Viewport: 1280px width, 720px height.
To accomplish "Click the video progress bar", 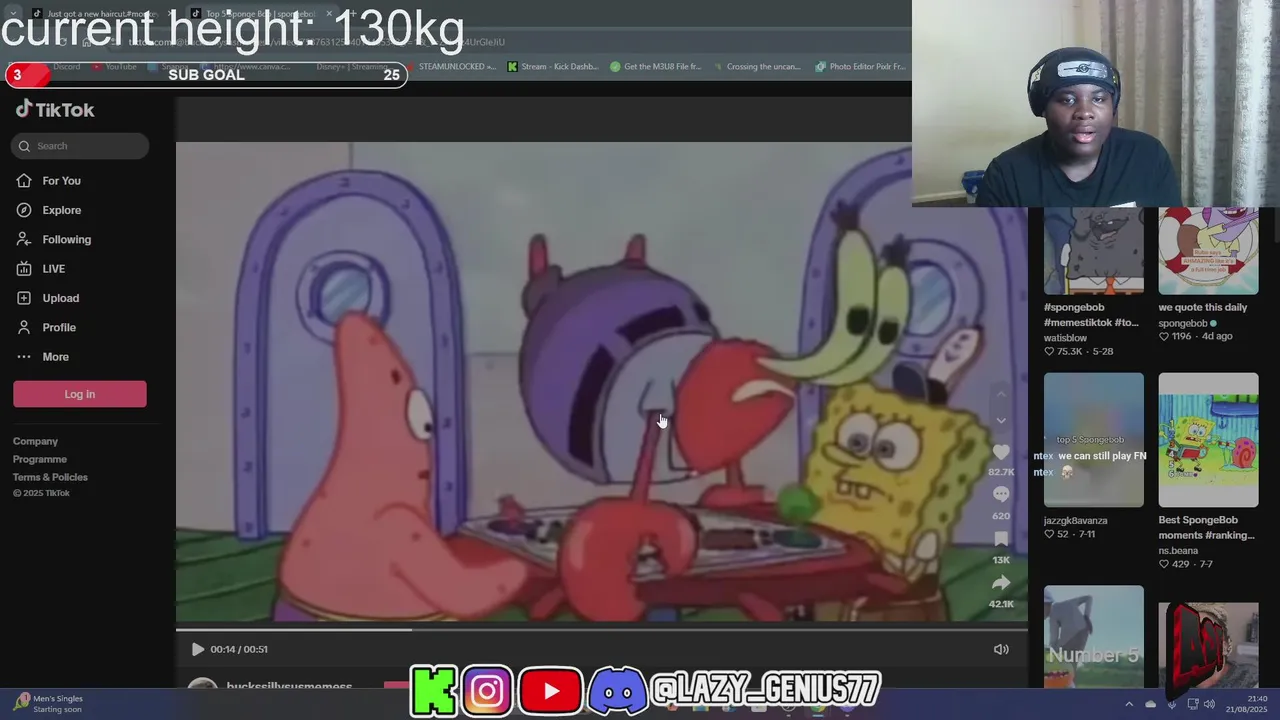I will (x=601, y=629).
